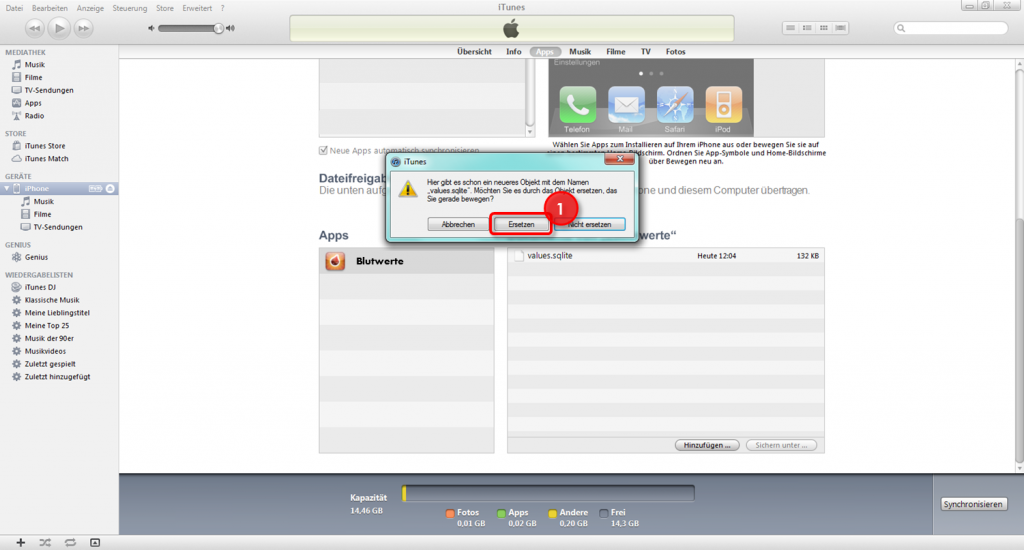
Task: Switch to the Fotos tab
Action: 675,52
